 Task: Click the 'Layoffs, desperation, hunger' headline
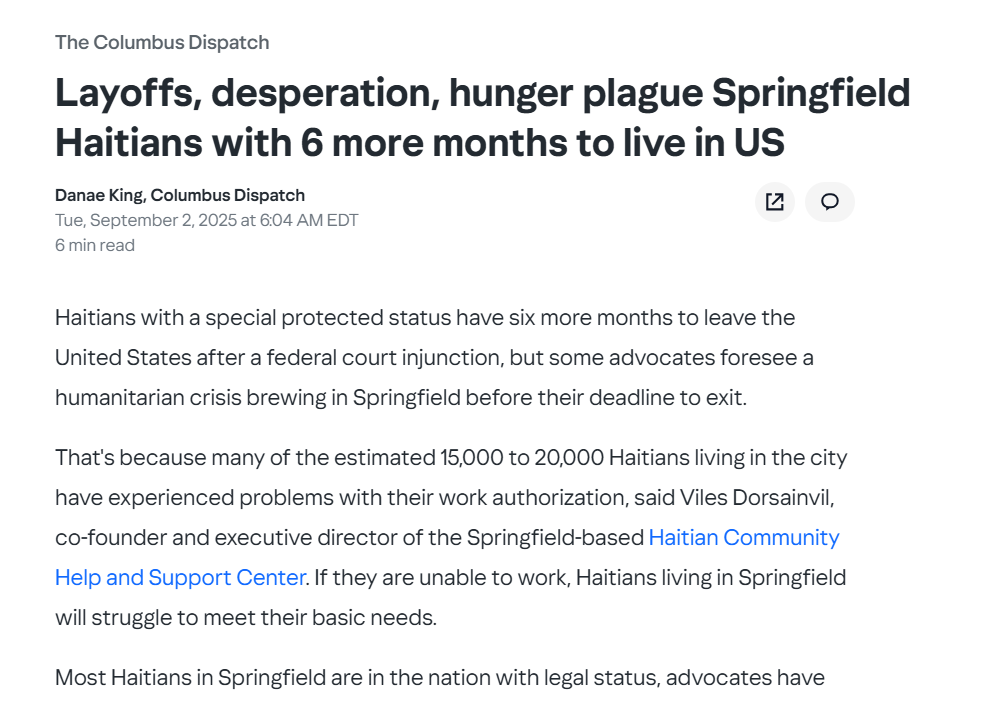click(482, 117)
